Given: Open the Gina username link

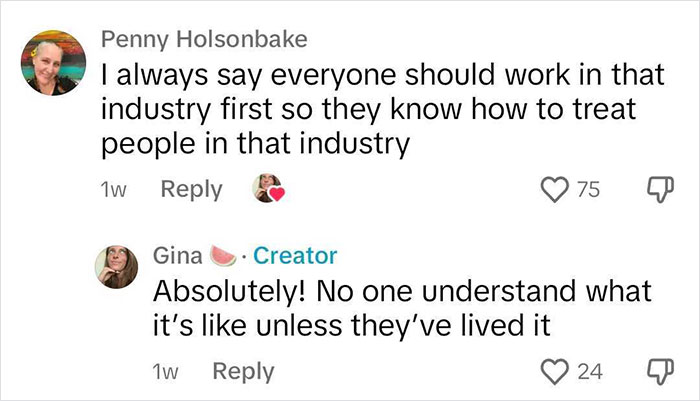Looking at the screenshot, I should click(177, 256).
